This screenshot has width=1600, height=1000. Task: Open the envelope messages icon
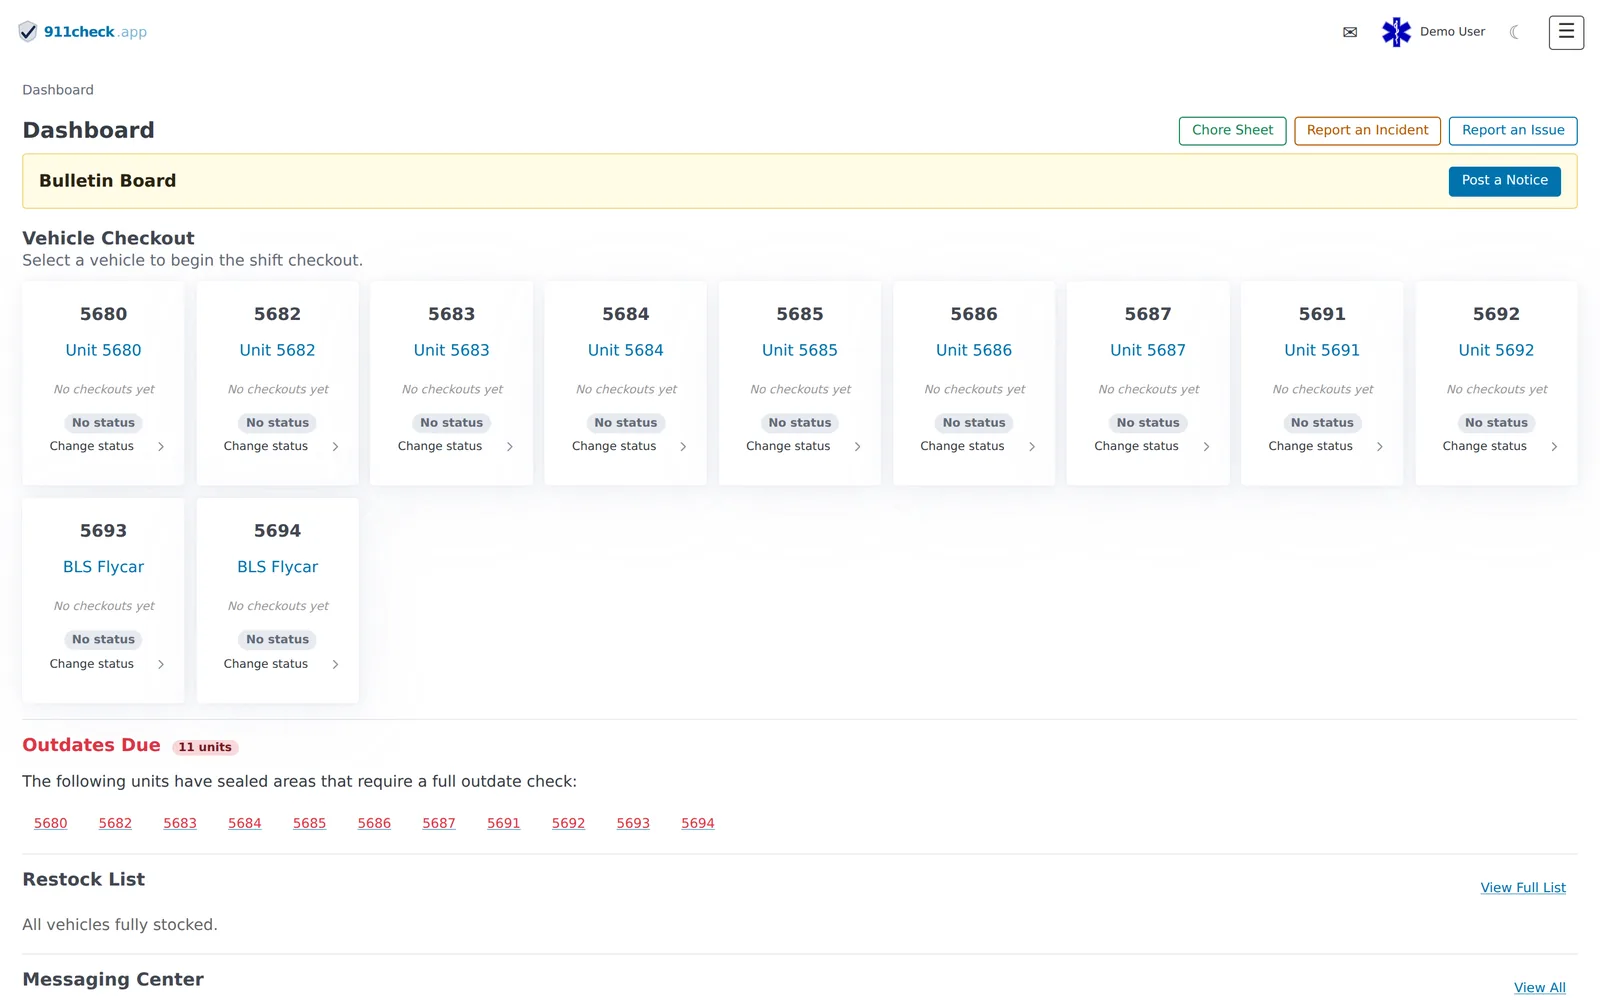tap(1350, 32)
